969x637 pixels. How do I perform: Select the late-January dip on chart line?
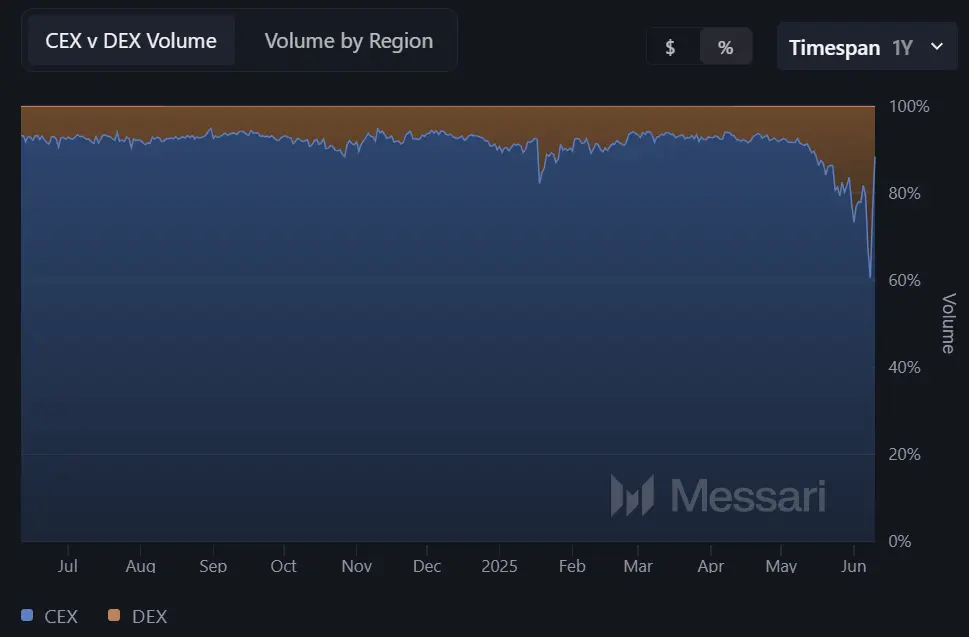540,182
